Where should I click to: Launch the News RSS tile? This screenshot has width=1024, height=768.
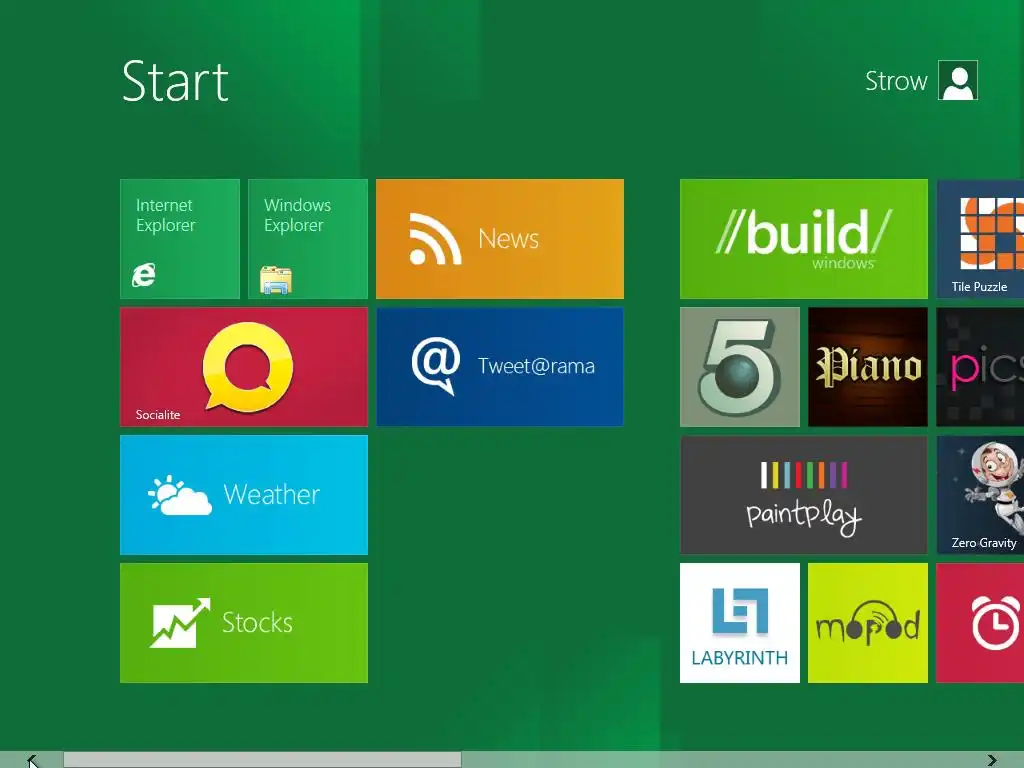500,239
